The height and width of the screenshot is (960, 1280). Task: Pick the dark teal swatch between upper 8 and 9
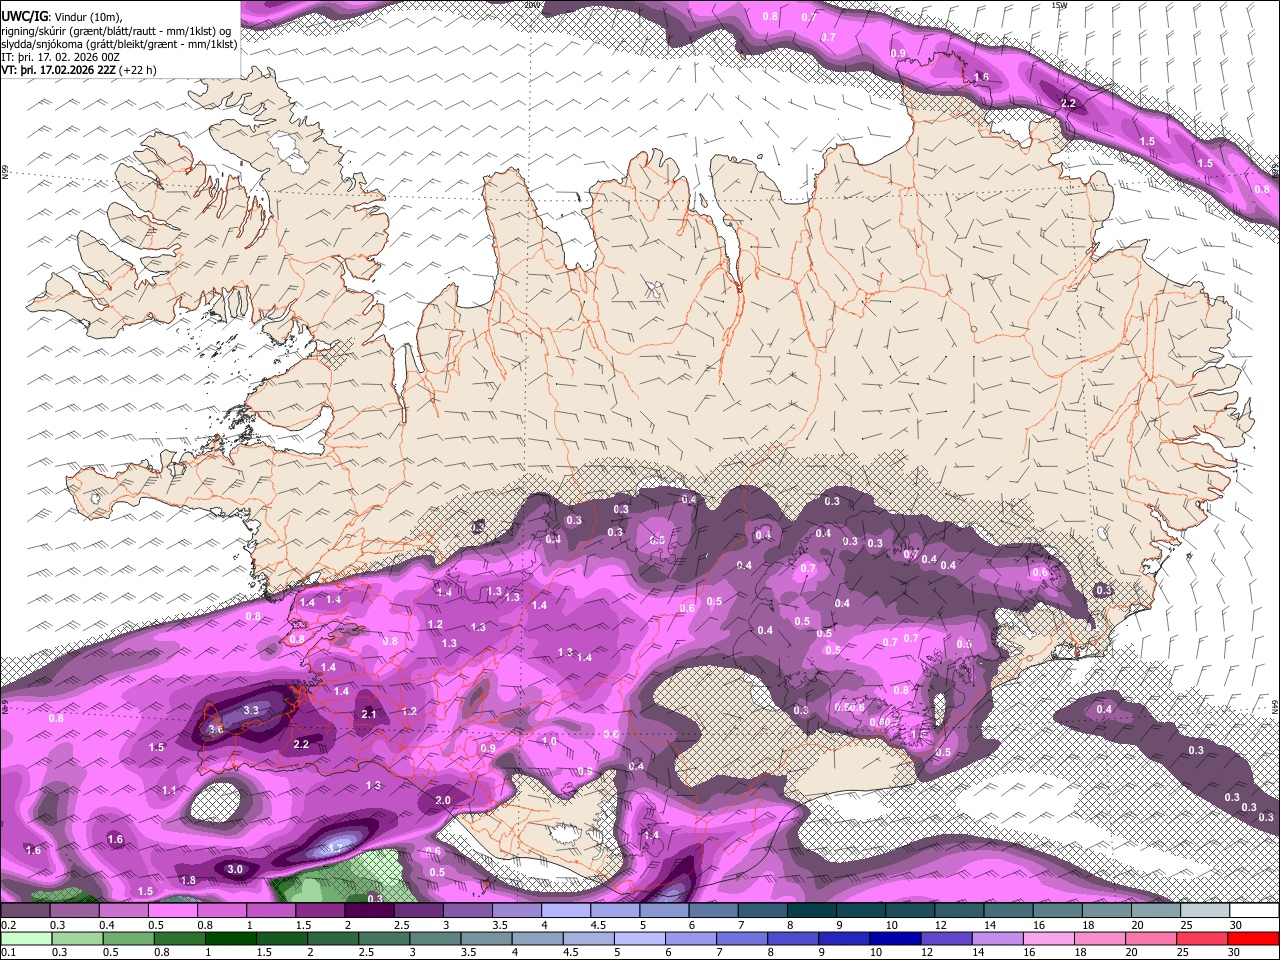point(812,911)
